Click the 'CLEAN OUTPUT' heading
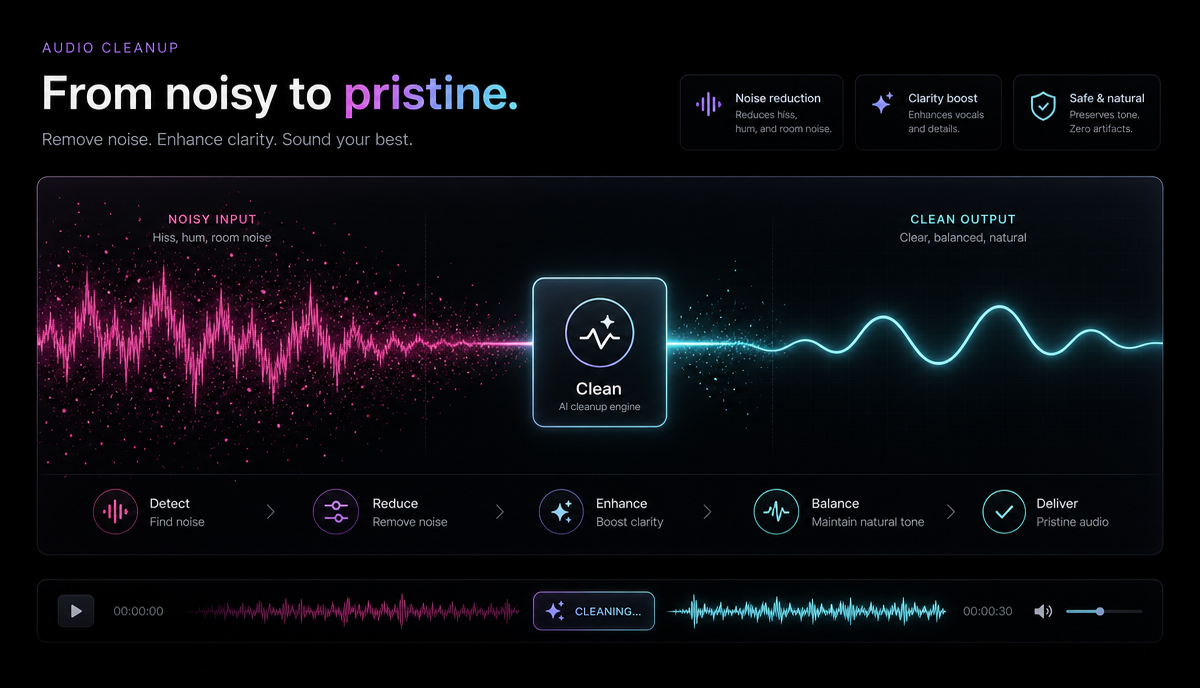1200x688 pixels. (x=963, y=219)
